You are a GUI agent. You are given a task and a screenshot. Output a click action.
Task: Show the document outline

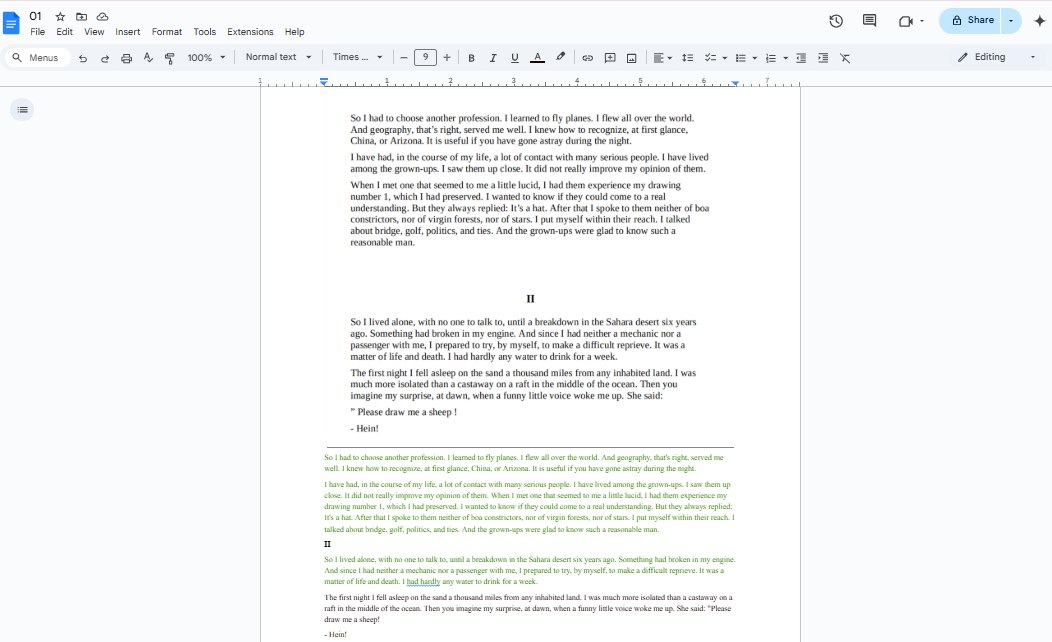pyautogui.click(x=22, y=109)
